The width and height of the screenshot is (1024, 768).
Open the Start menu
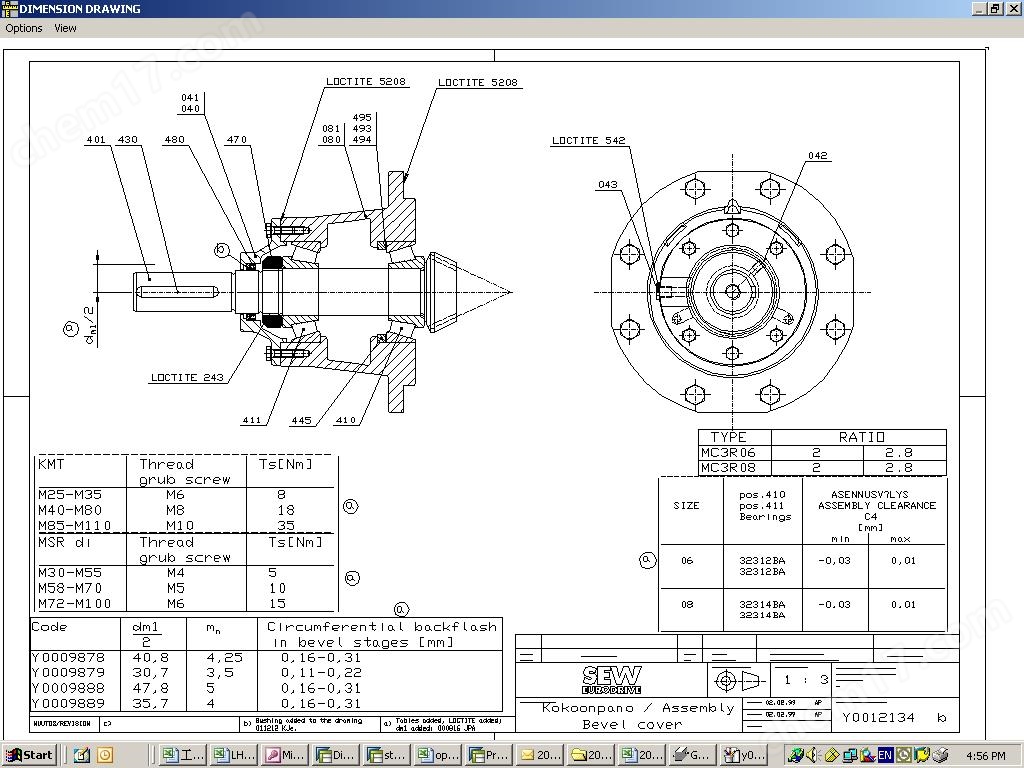tap(28, 754)
